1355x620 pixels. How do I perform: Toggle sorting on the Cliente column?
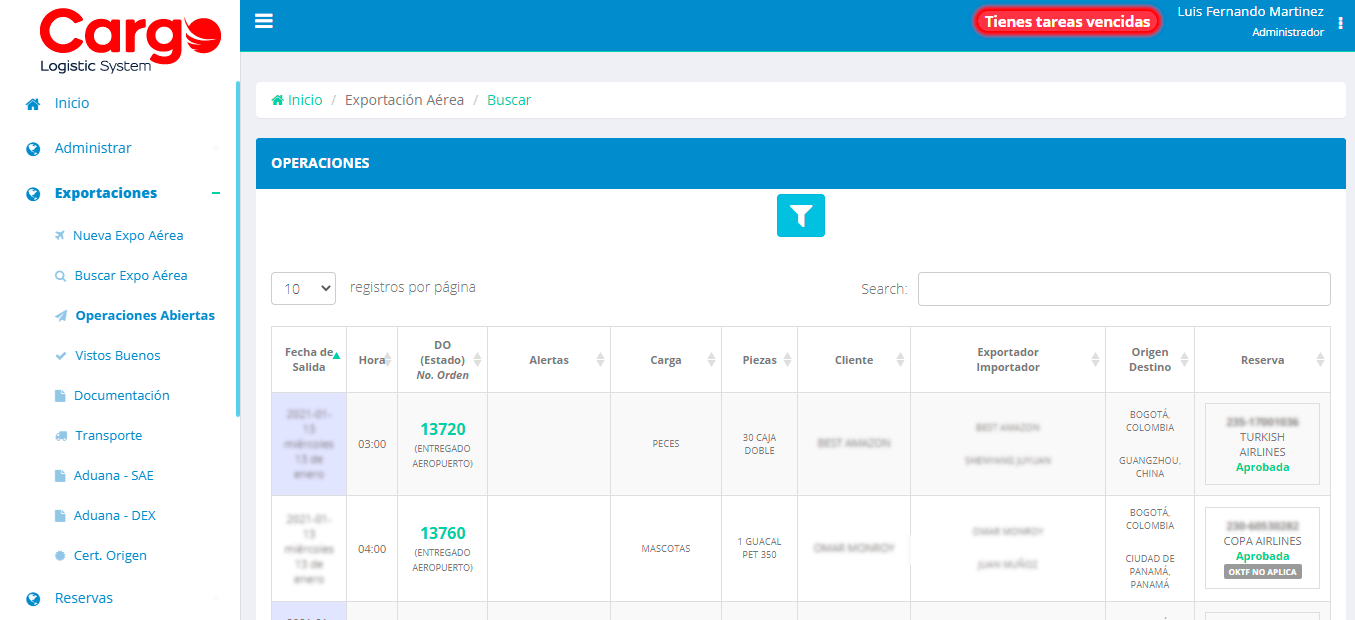(853, 359)
